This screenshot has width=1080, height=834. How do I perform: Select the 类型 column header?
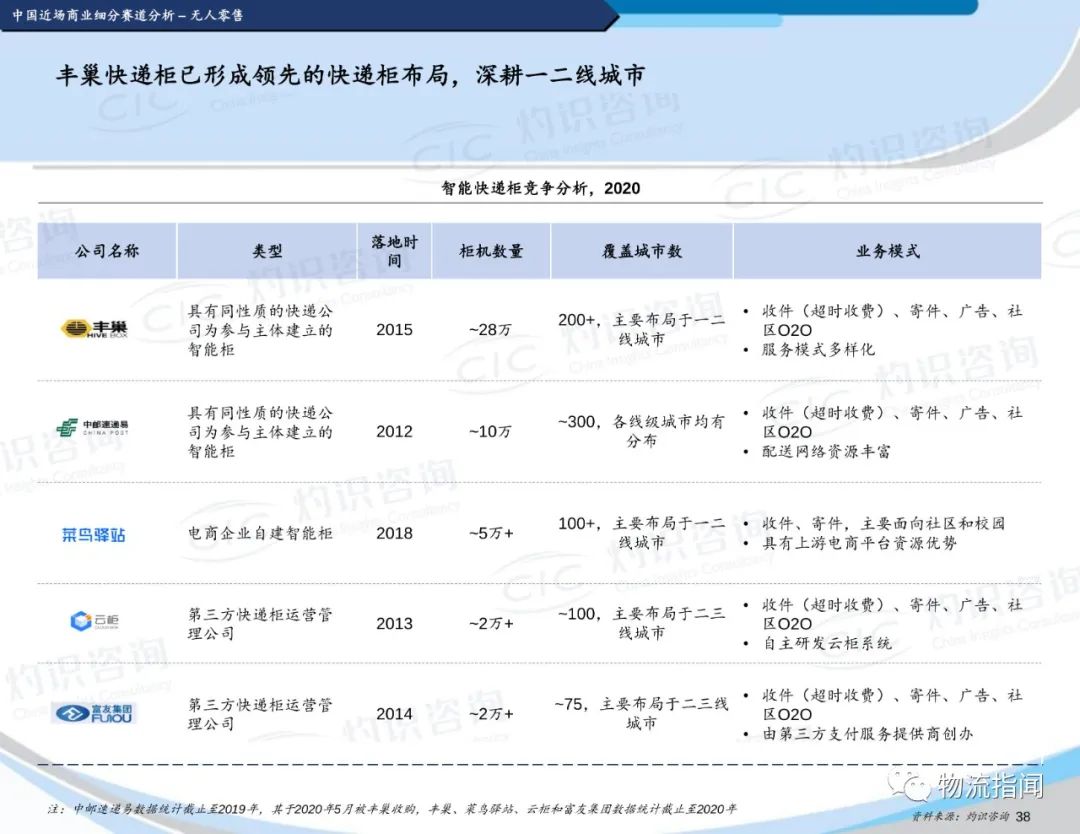point(267,251)
